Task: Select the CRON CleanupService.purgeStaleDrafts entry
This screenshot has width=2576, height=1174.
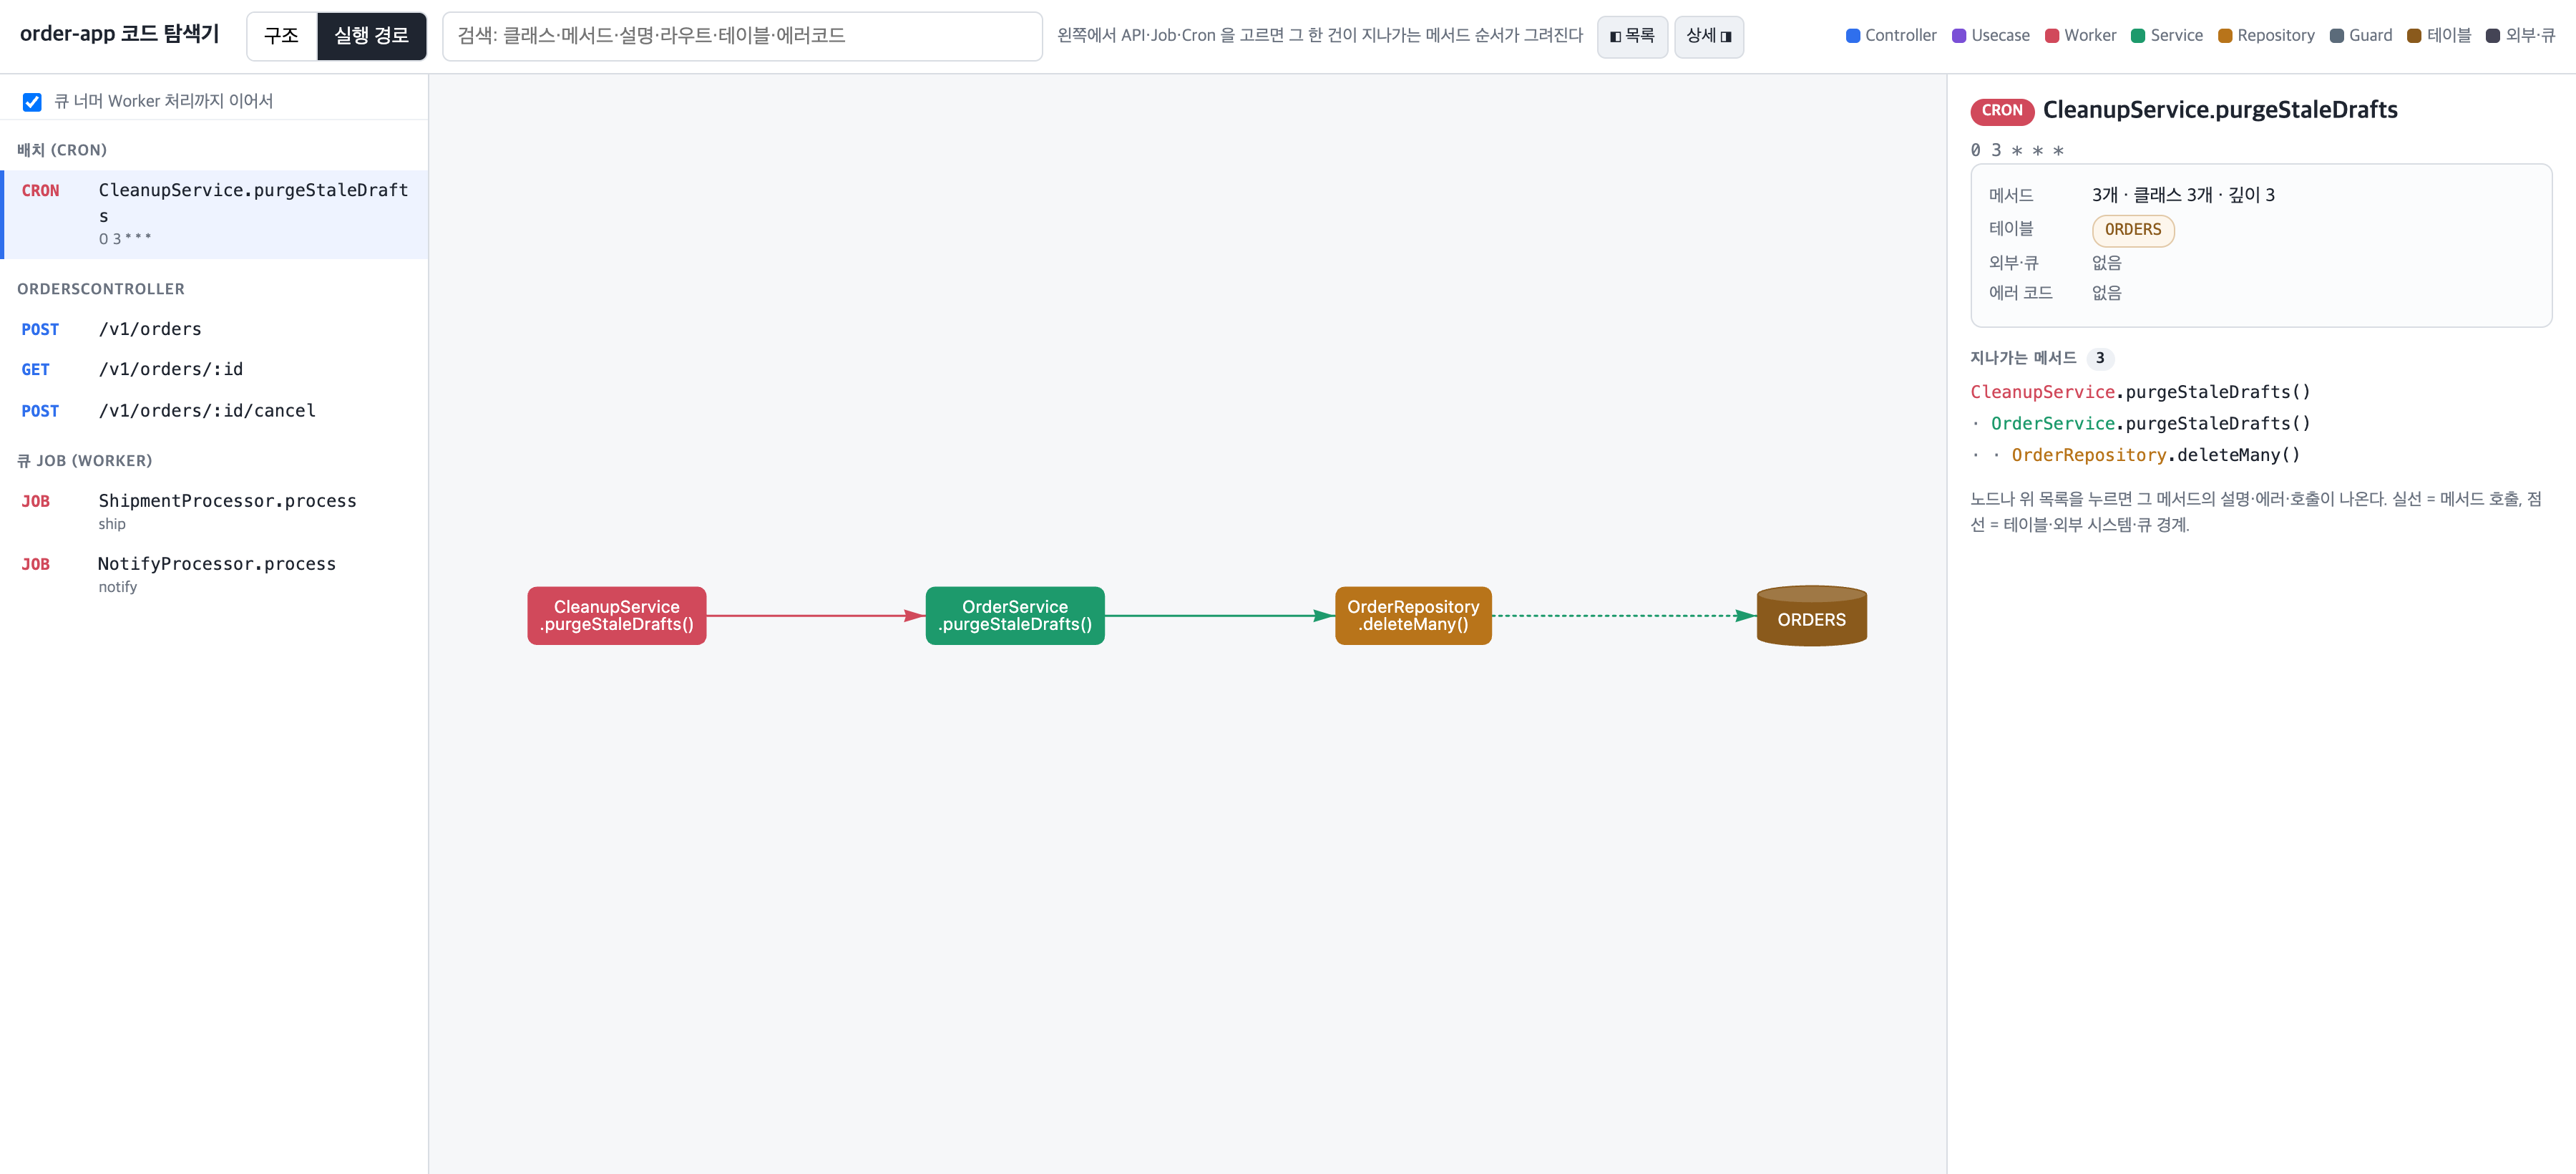Action: coord(215,214)
